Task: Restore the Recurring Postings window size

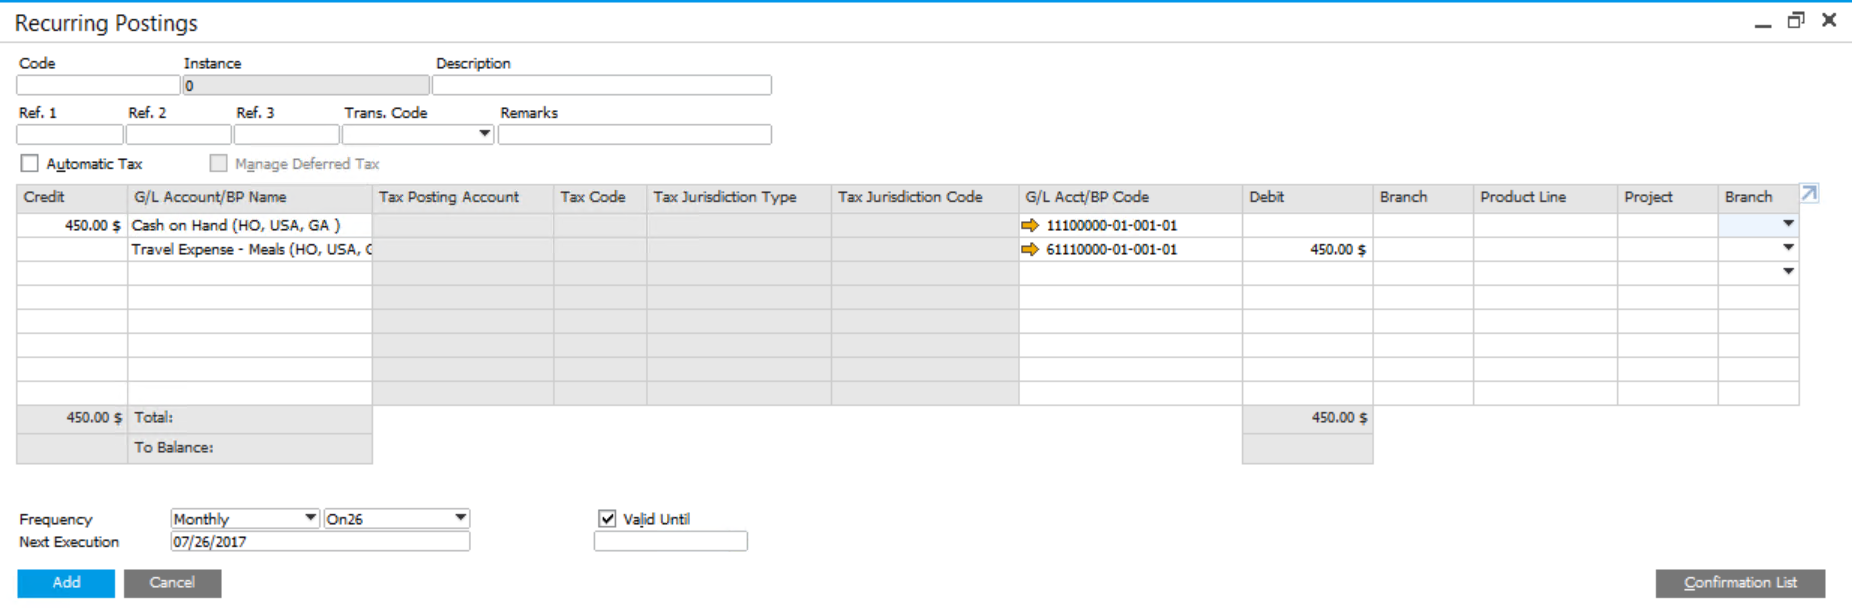Action: pyautogui.click(x=1796, y=21)
